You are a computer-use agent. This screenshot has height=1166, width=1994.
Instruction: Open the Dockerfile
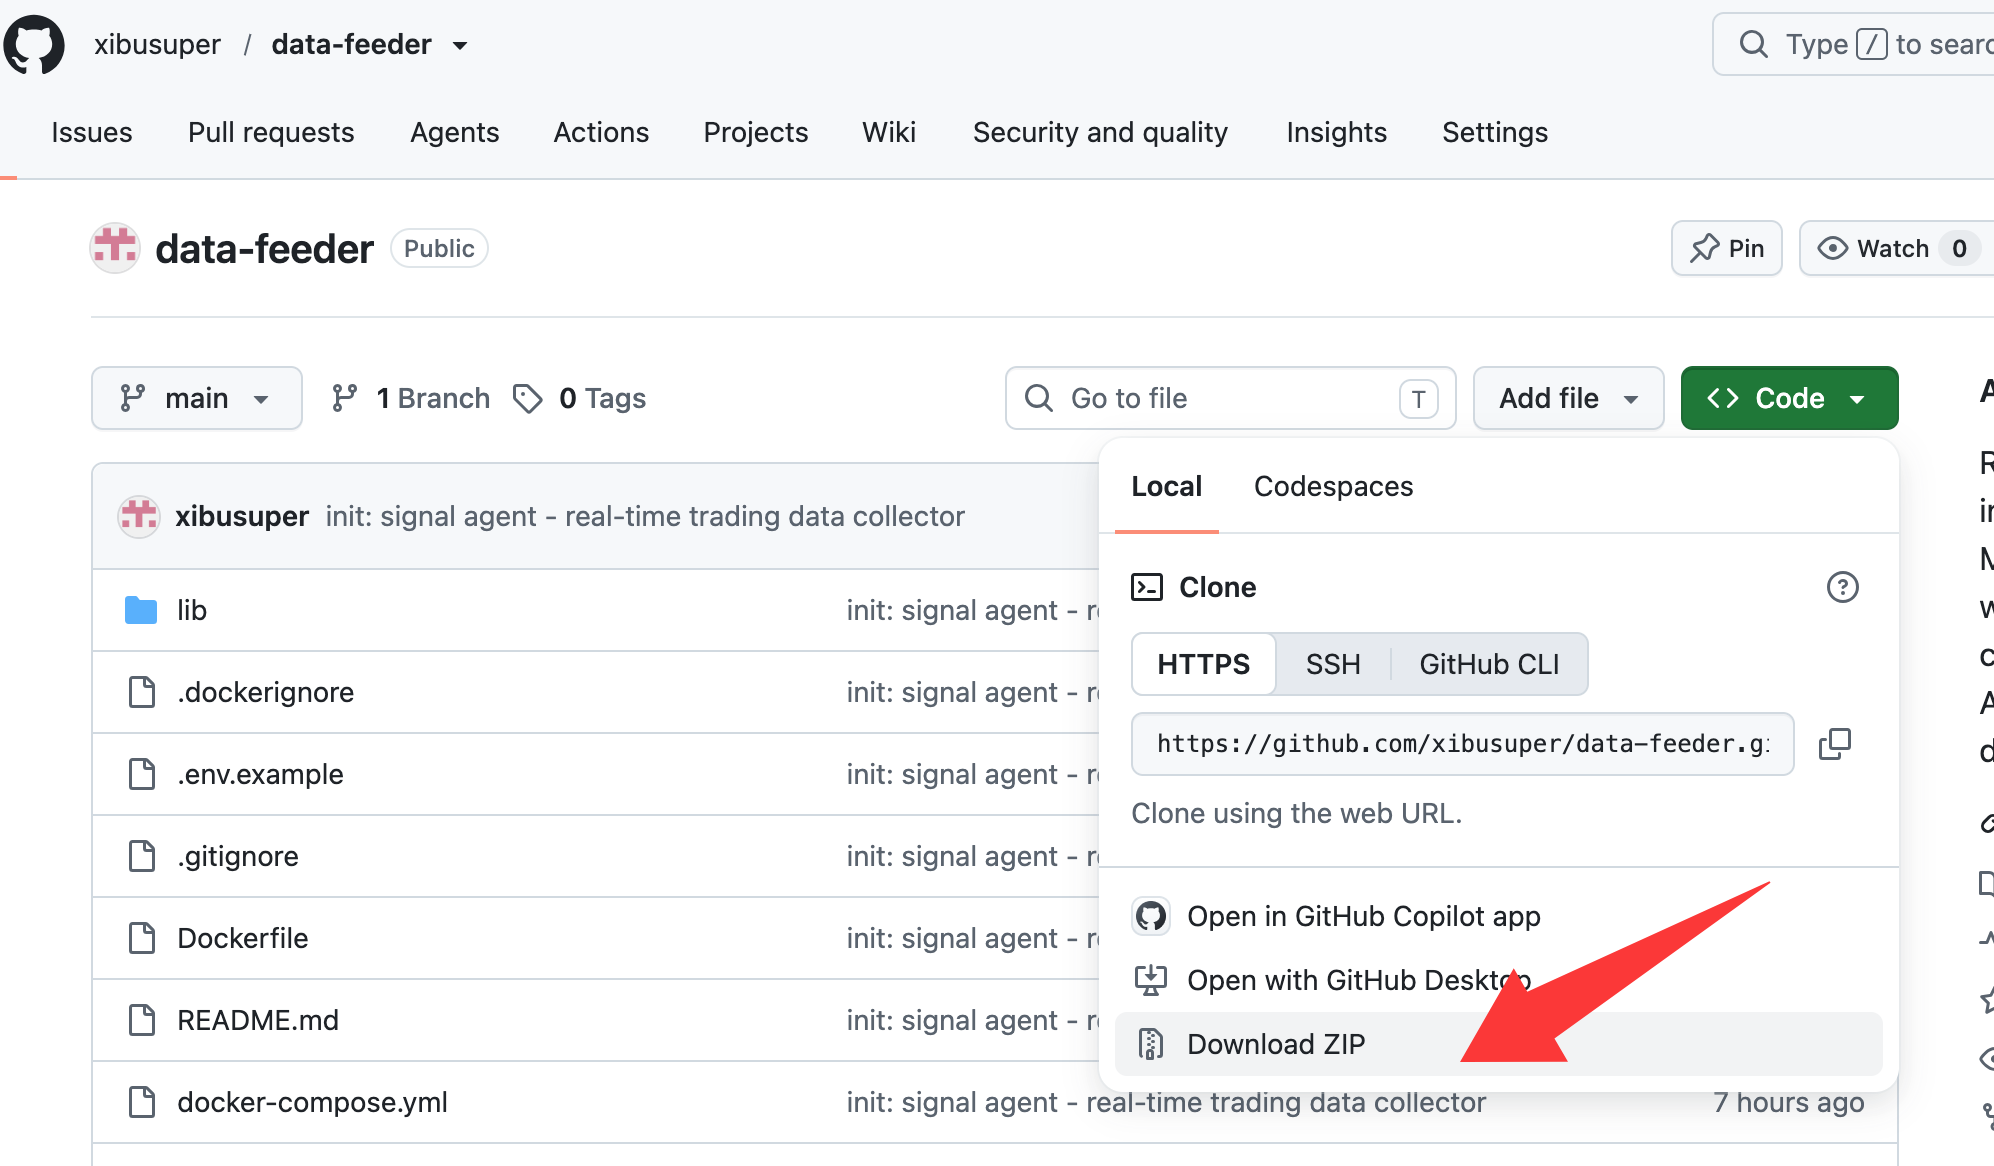coord(243,938)
